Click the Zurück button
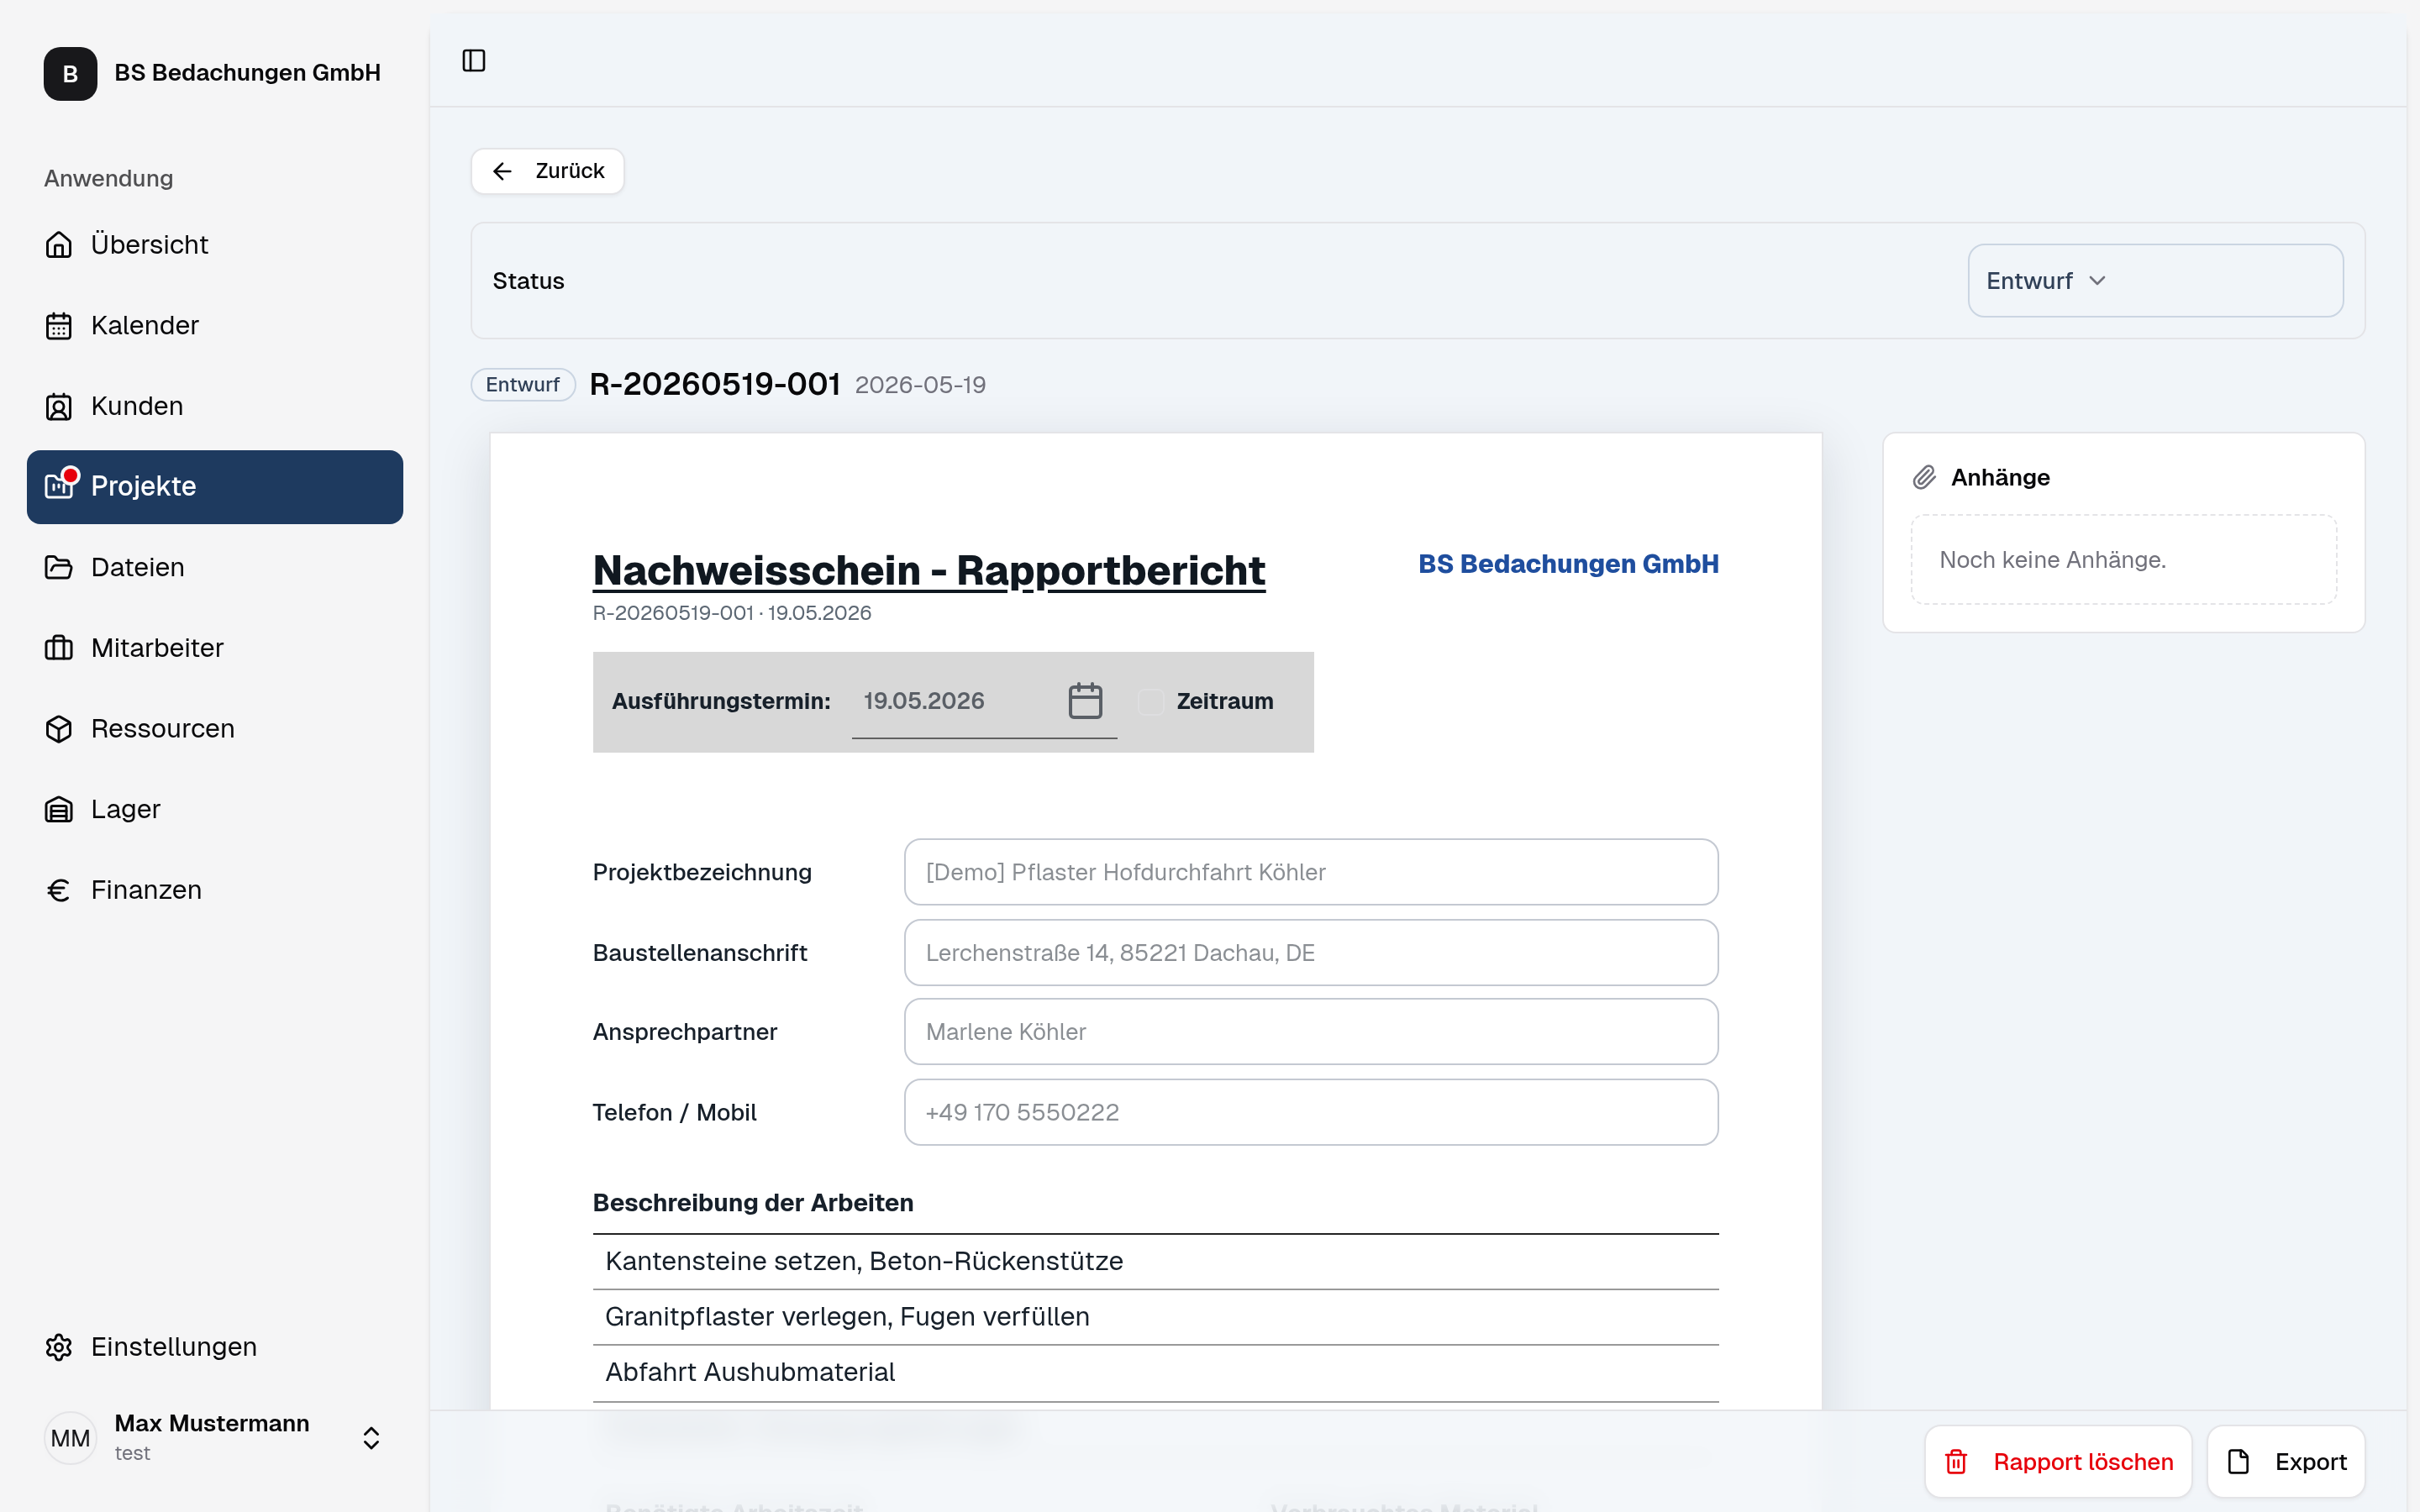The image size is (2420, 1512). pyautogui.click(x=548, y=171)
